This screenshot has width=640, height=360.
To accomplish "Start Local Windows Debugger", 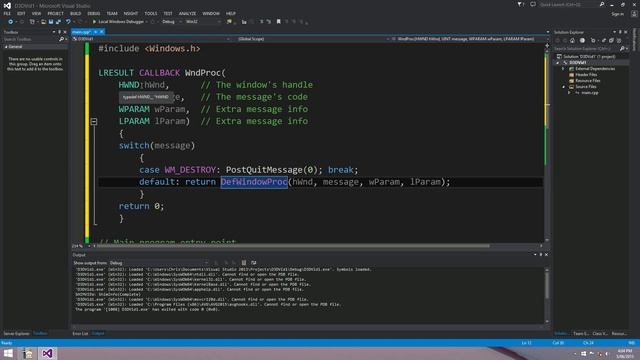I will tap(118, 22).
